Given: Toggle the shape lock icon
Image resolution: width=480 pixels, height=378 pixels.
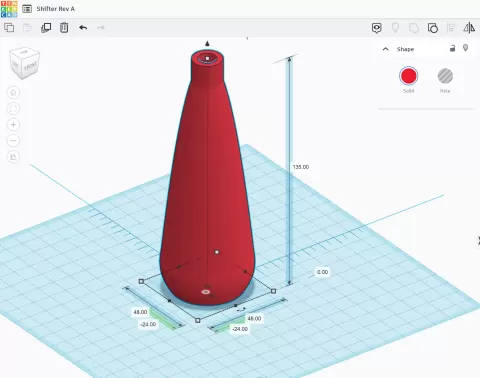Looking at the screenshot, I should [x=452, y=48].
